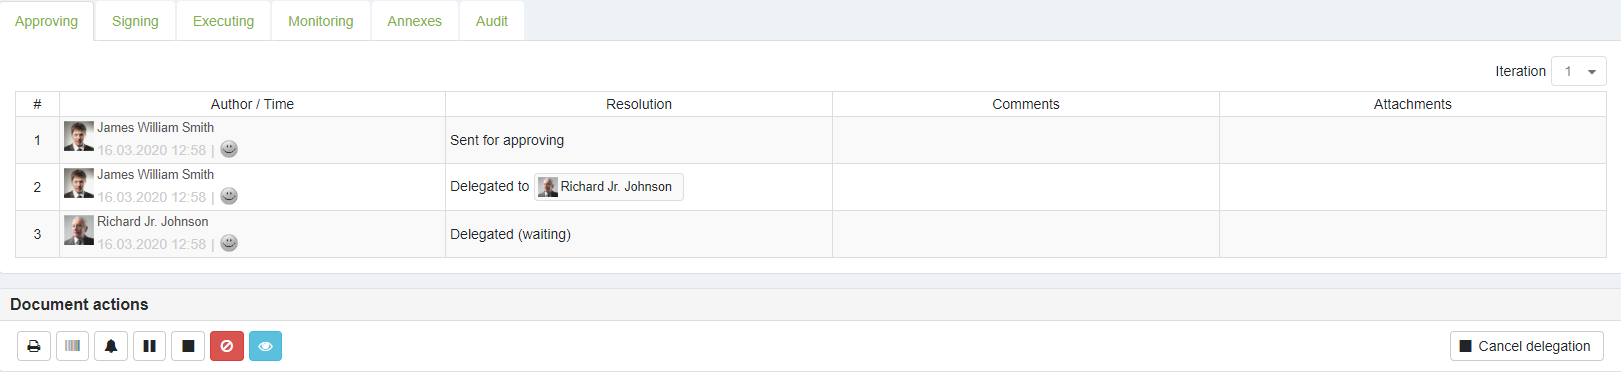Open the Audit tab
The width and height of the screenshot is (1621, 372).
point(492,21)
